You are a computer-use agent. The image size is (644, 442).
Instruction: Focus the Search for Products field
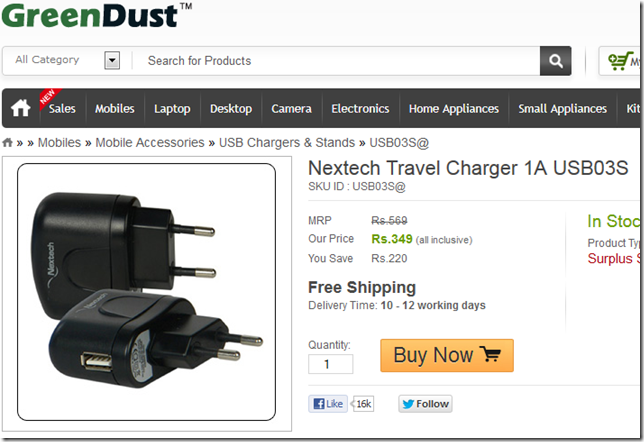[335, 61]
